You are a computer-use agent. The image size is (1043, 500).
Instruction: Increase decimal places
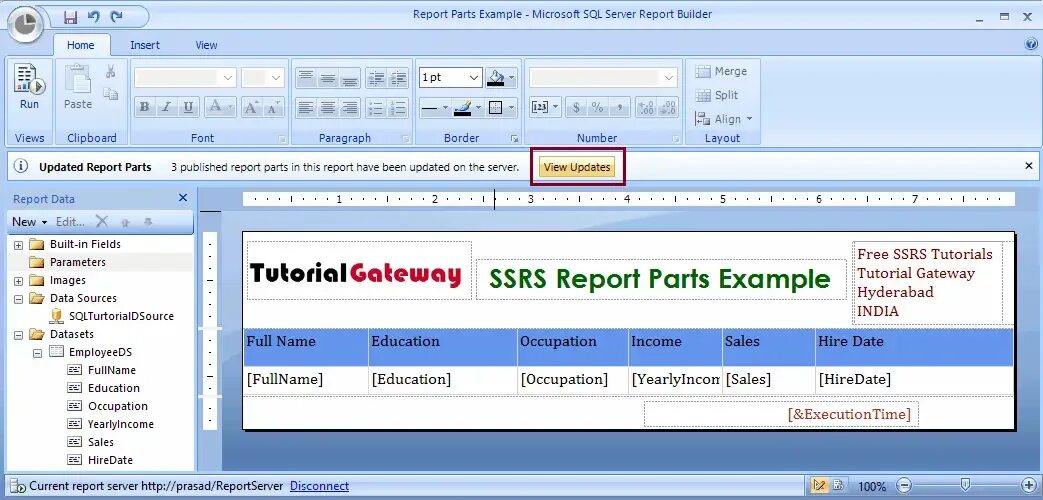coord(646,107)
